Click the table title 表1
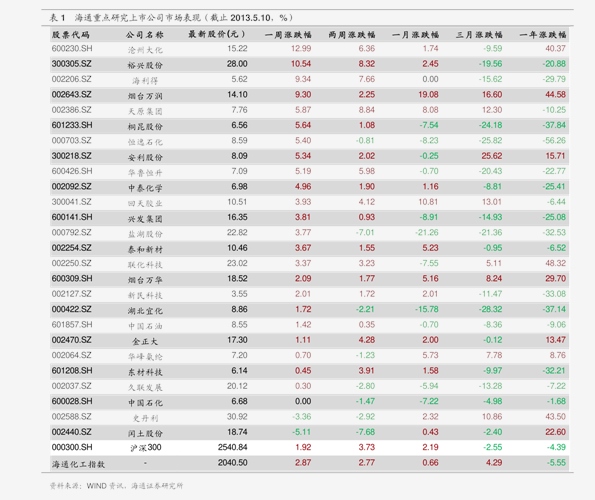Viewport: 595px width, 500px height. [x=57, y=17]
